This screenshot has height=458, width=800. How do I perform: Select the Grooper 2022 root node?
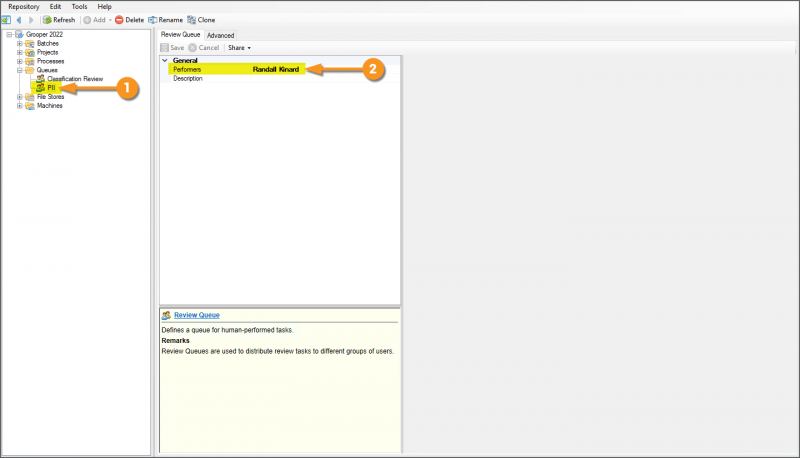click(x=44, y=35)
